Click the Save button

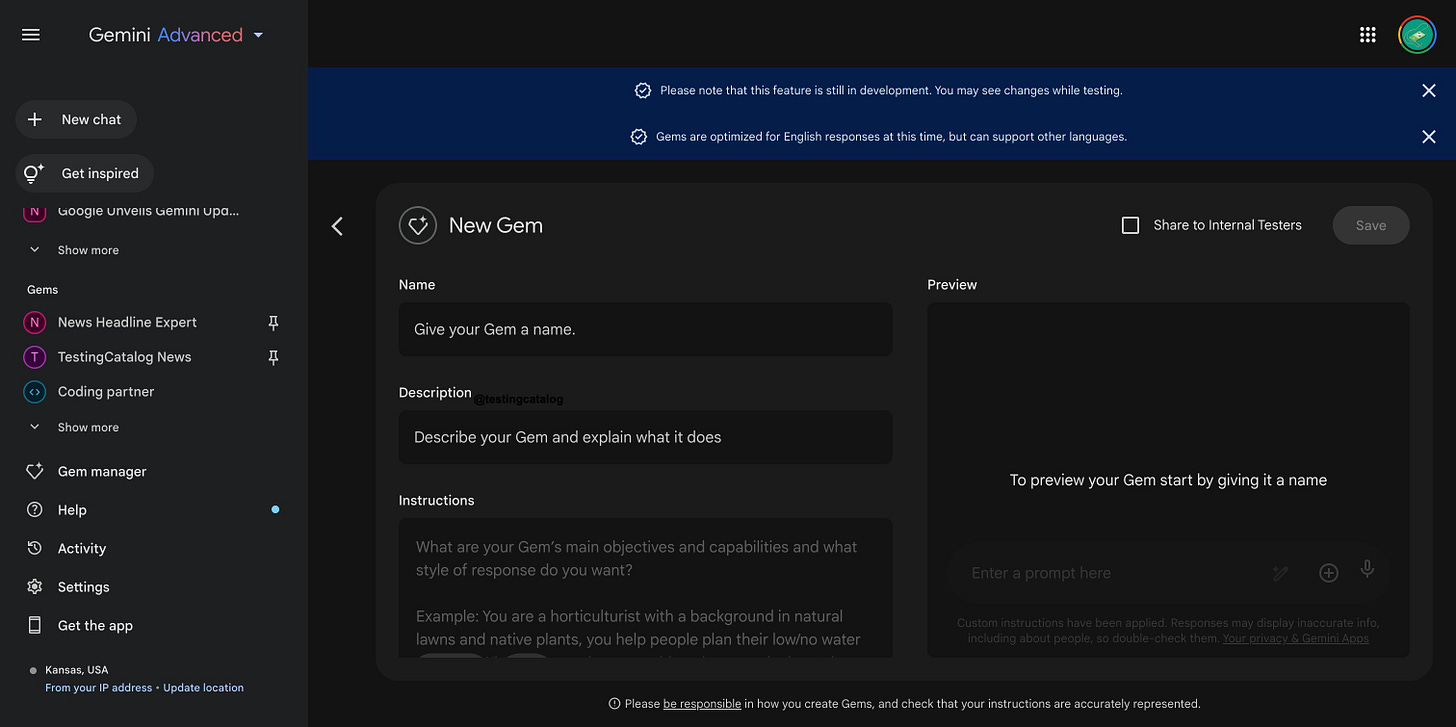(x=1371, y=226)
